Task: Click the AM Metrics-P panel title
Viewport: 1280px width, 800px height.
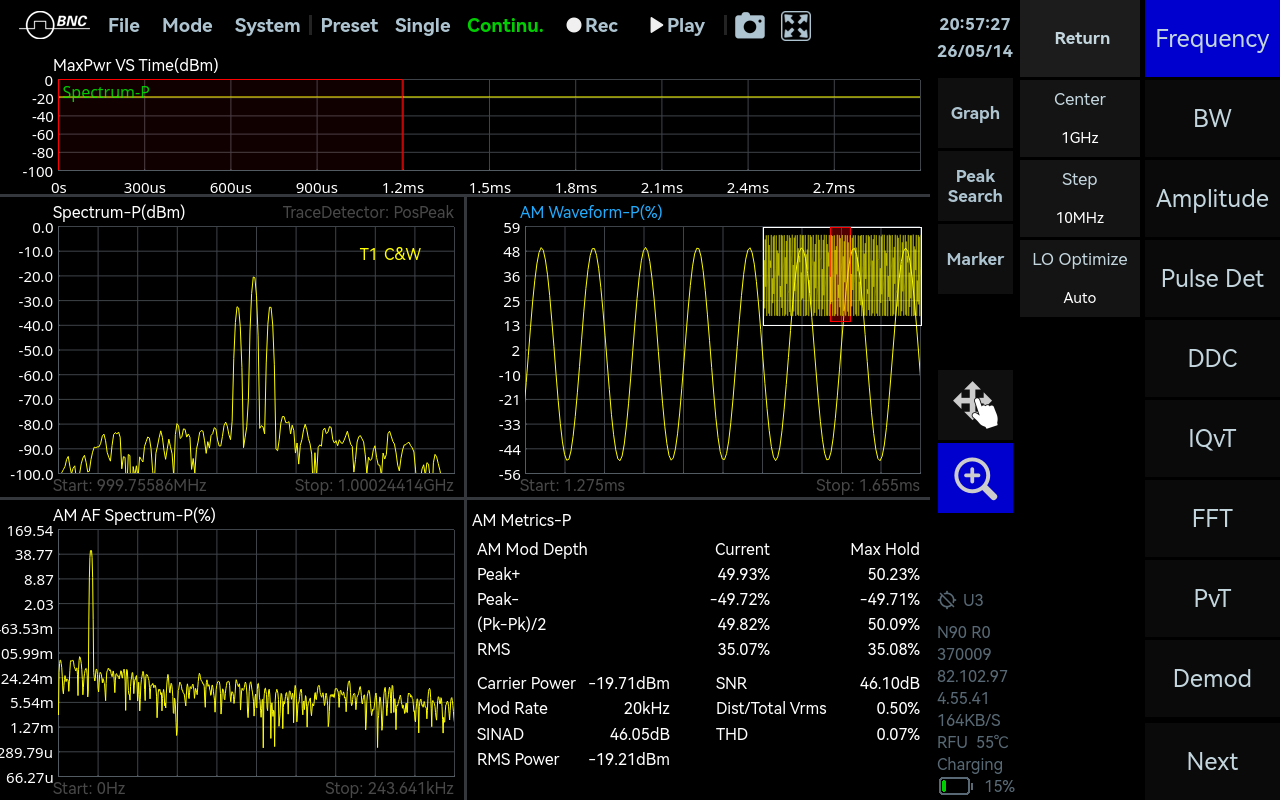Action: point(522,520)
